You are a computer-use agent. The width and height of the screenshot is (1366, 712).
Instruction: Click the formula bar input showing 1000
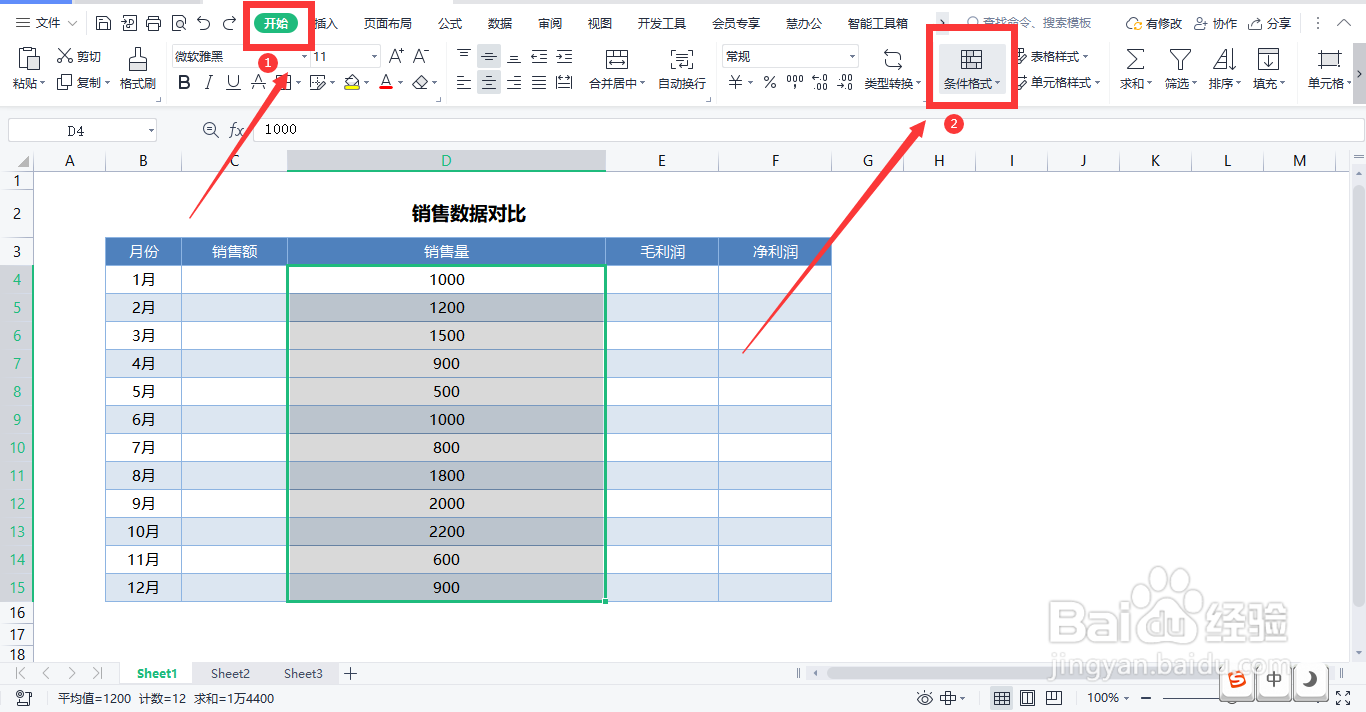coord(808,130)
